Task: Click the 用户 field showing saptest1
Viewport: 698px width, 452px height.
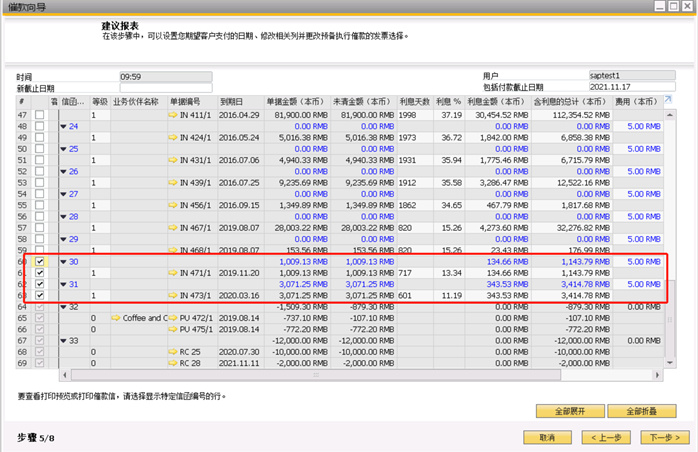Action: pos(632,75)
